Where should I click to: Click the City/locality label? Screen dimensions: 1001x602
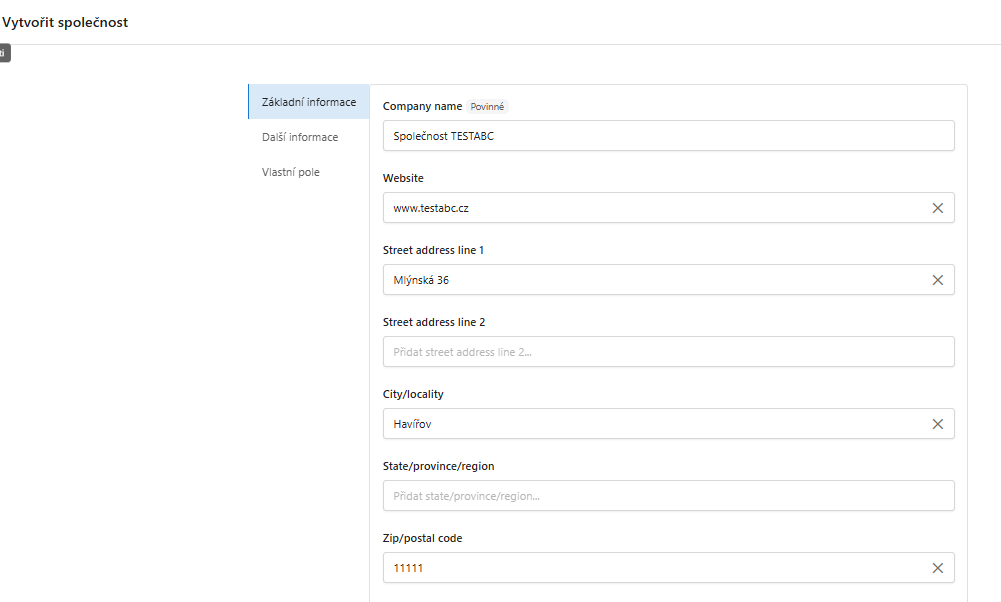pyautogui.click(x=413, y=395)
